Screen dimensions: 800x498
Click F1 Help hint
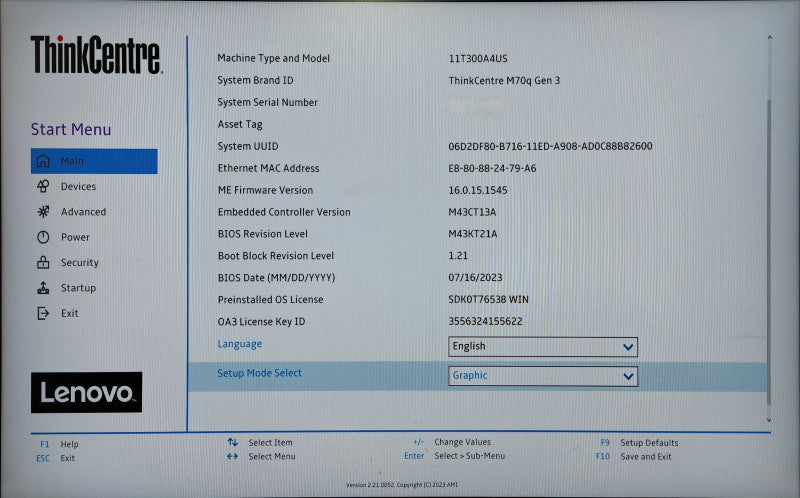coord(59,444)
